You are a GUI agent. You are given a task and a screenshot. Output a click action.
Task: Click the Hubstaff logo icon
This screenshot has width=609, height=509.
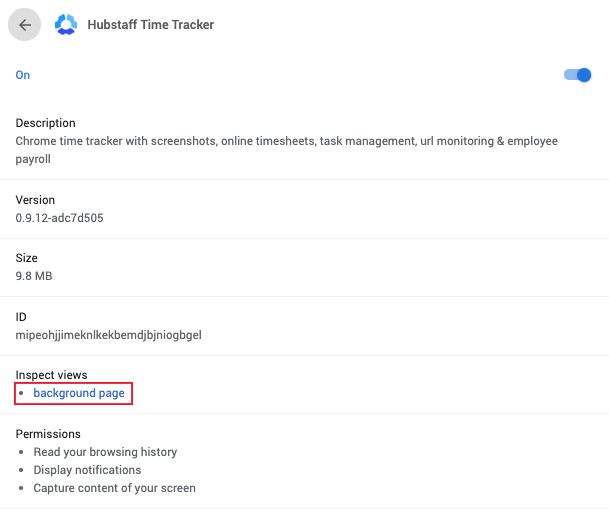66,24
